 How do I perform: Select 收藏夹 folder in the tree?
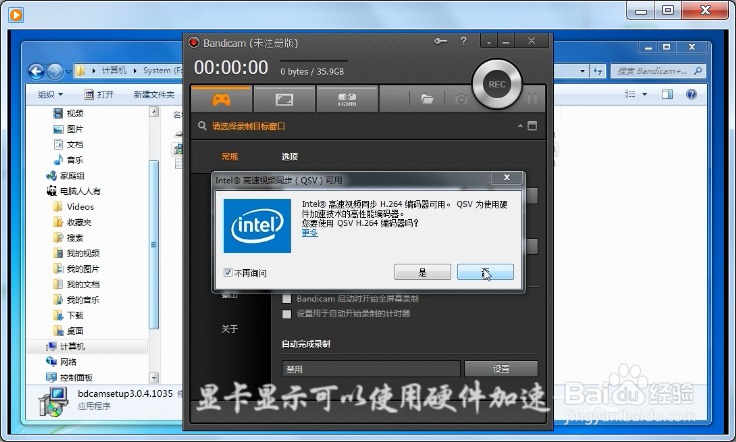coord(72,222)
